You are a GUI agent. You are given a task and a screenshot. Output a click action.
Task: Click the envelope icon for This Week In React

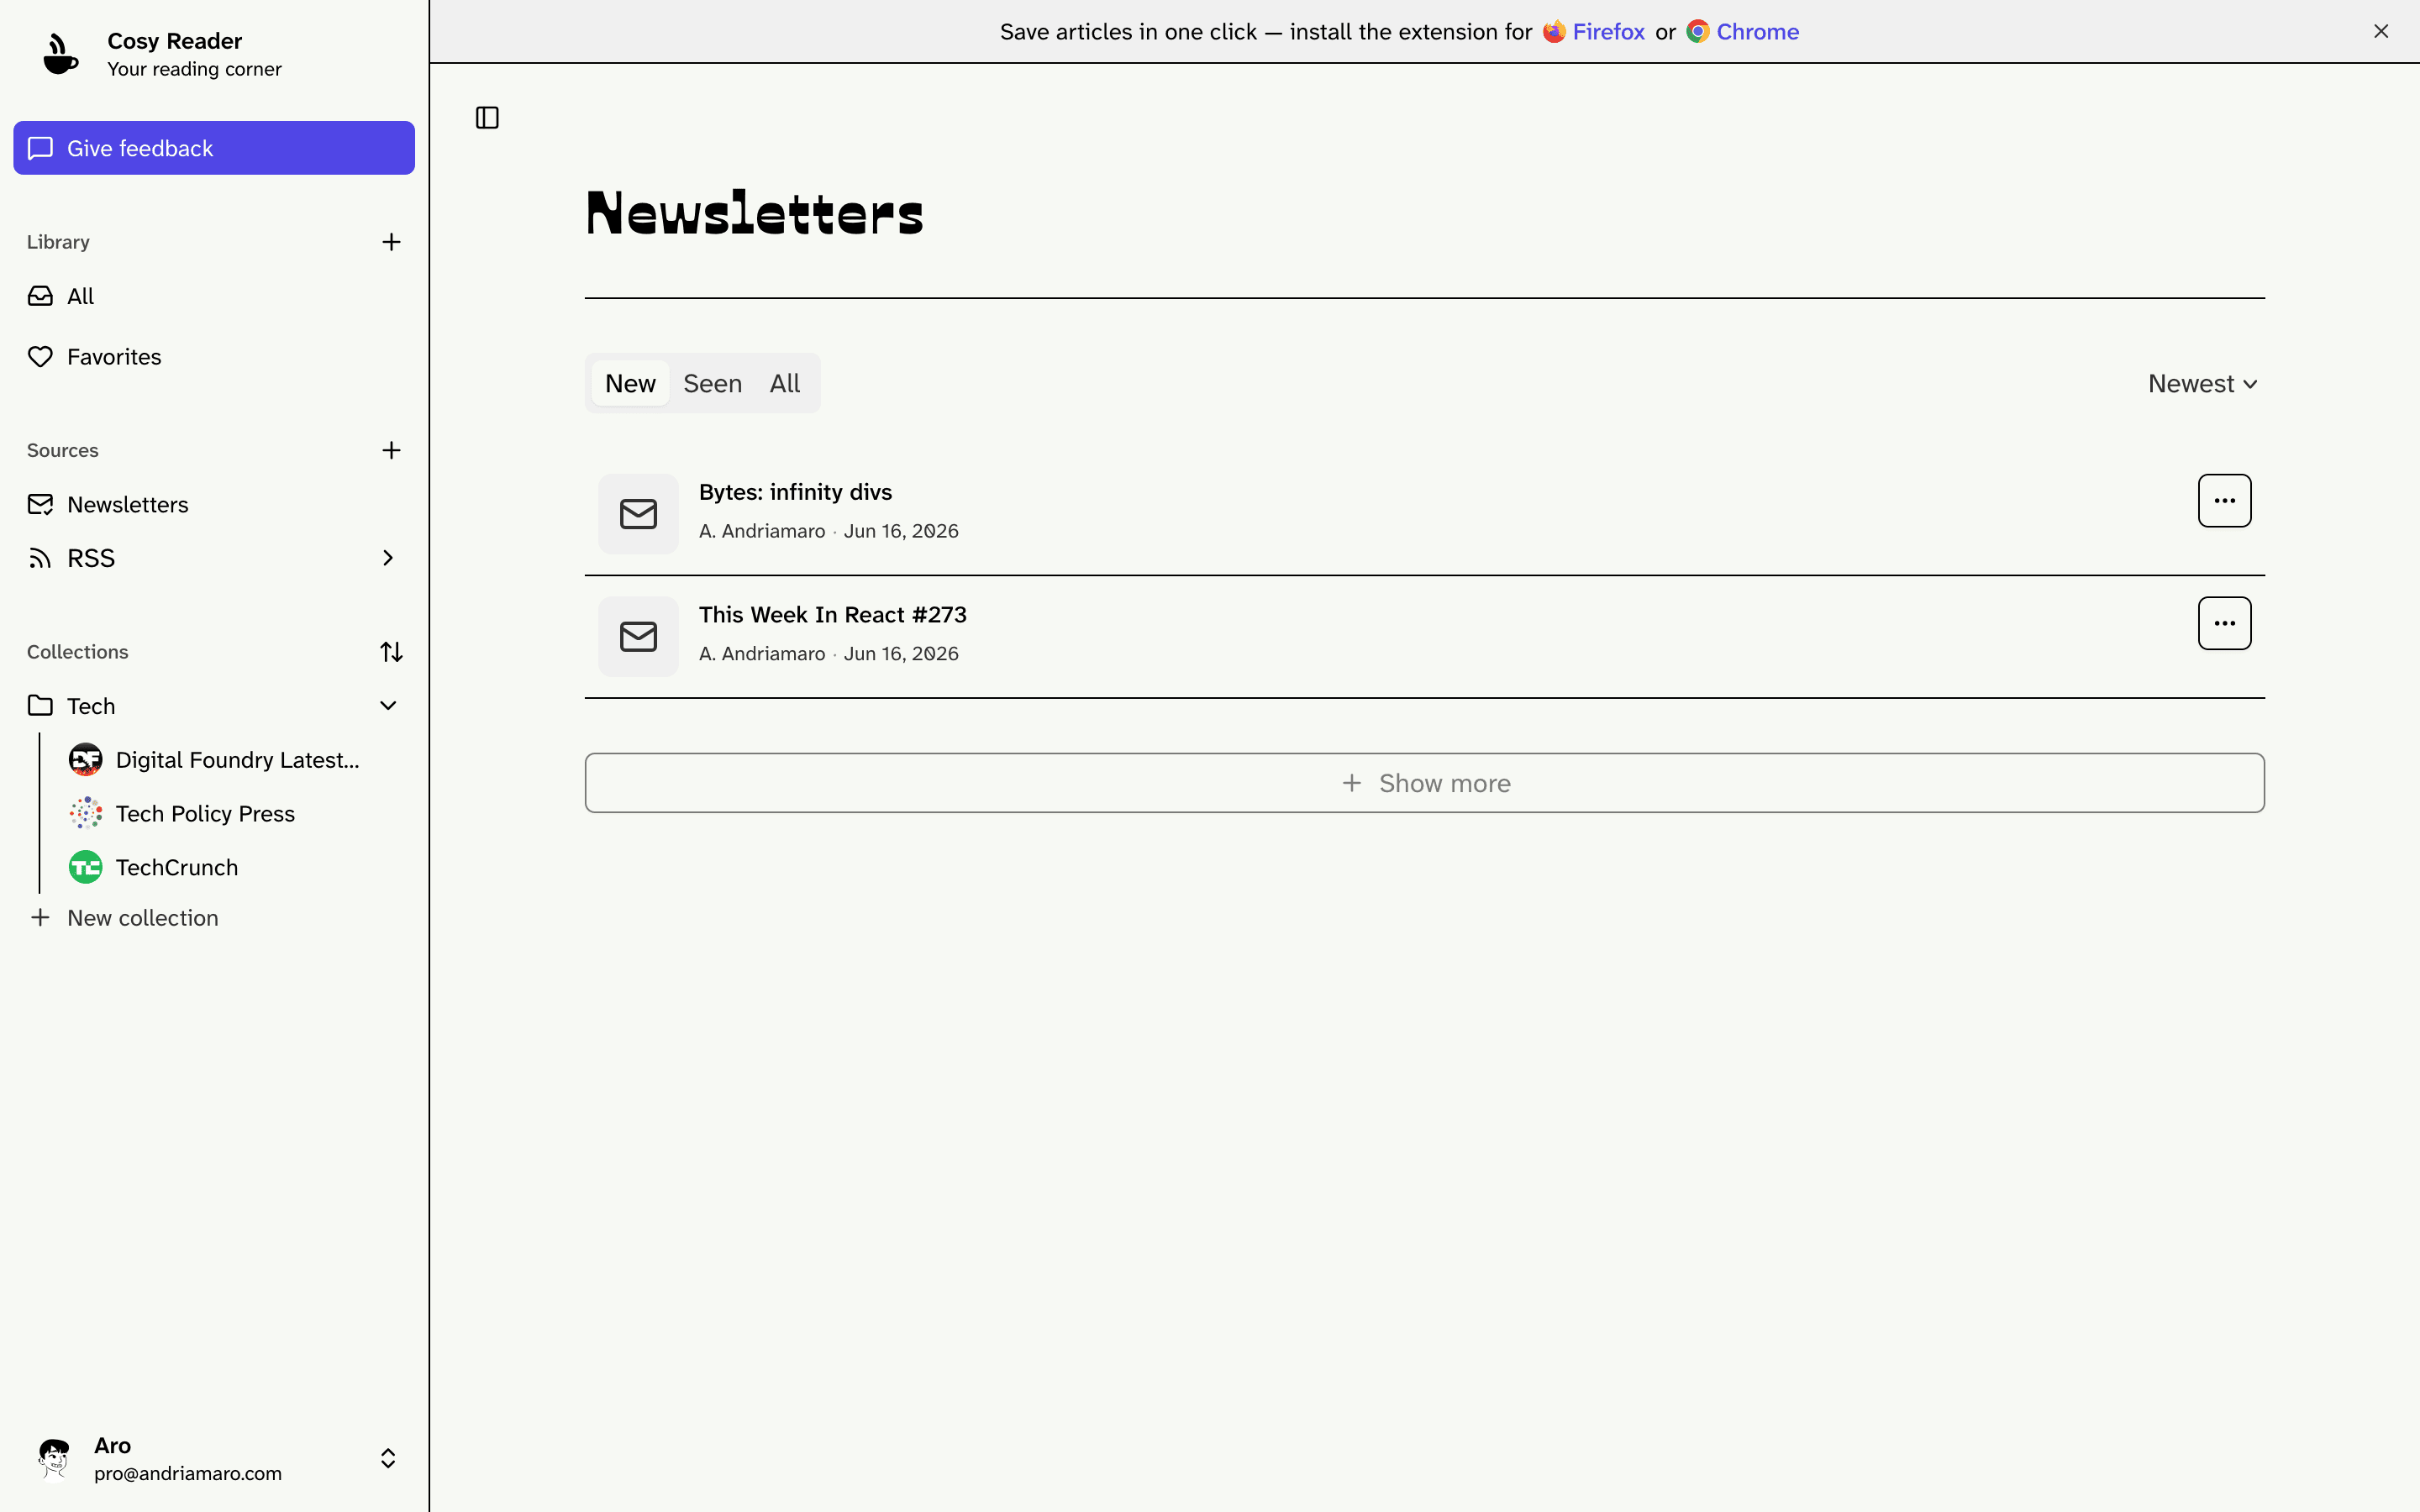tap(638, 637)
